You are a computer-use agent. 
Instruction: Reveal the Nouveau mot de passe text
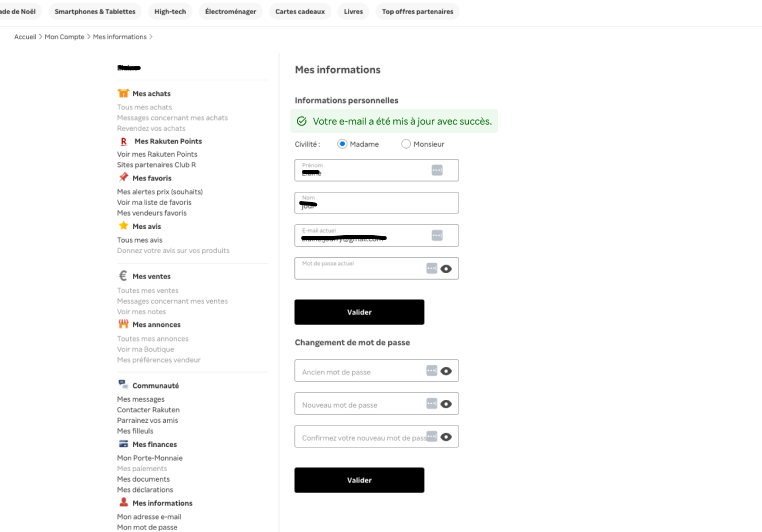446,404
